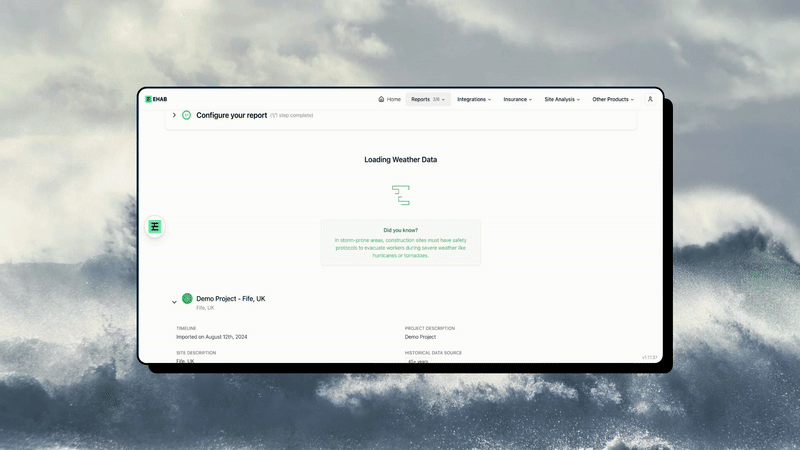The height and width of the screenshot is (450, 800).
Task: Click the Demo Project green avatar icon
Action: coord(187,298)
